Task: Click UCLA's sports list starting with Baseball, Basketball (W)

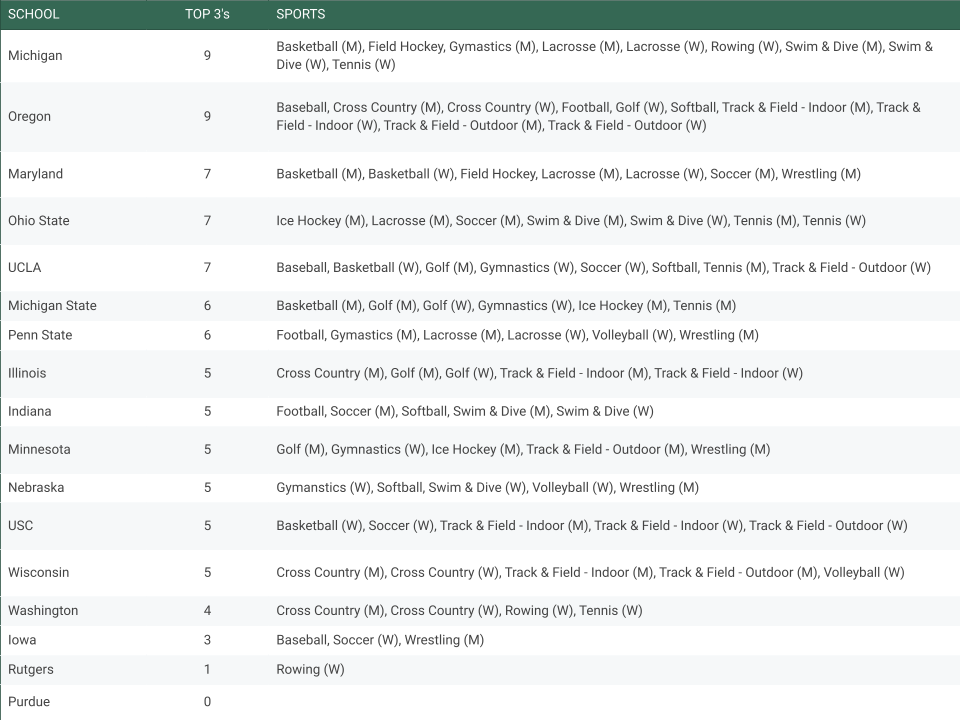Action: coord(603,268)
